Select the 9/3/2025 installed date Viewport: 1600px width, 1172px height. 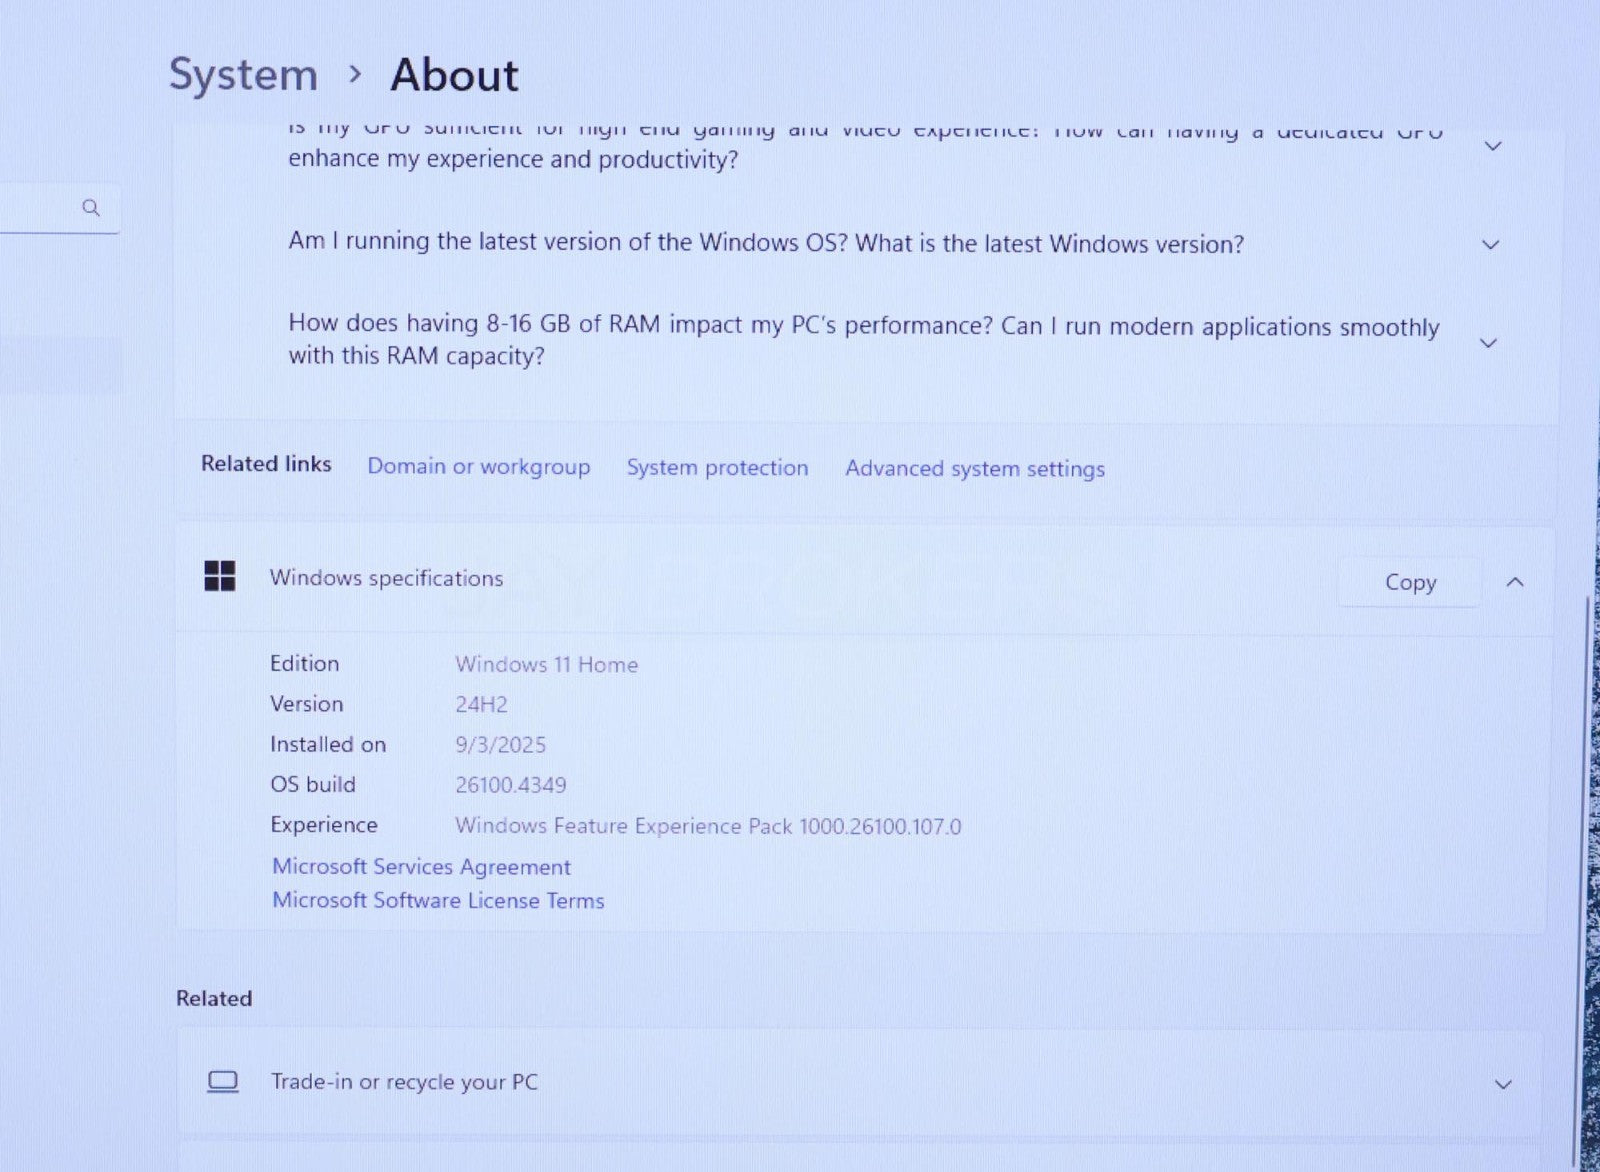(500, 745)
